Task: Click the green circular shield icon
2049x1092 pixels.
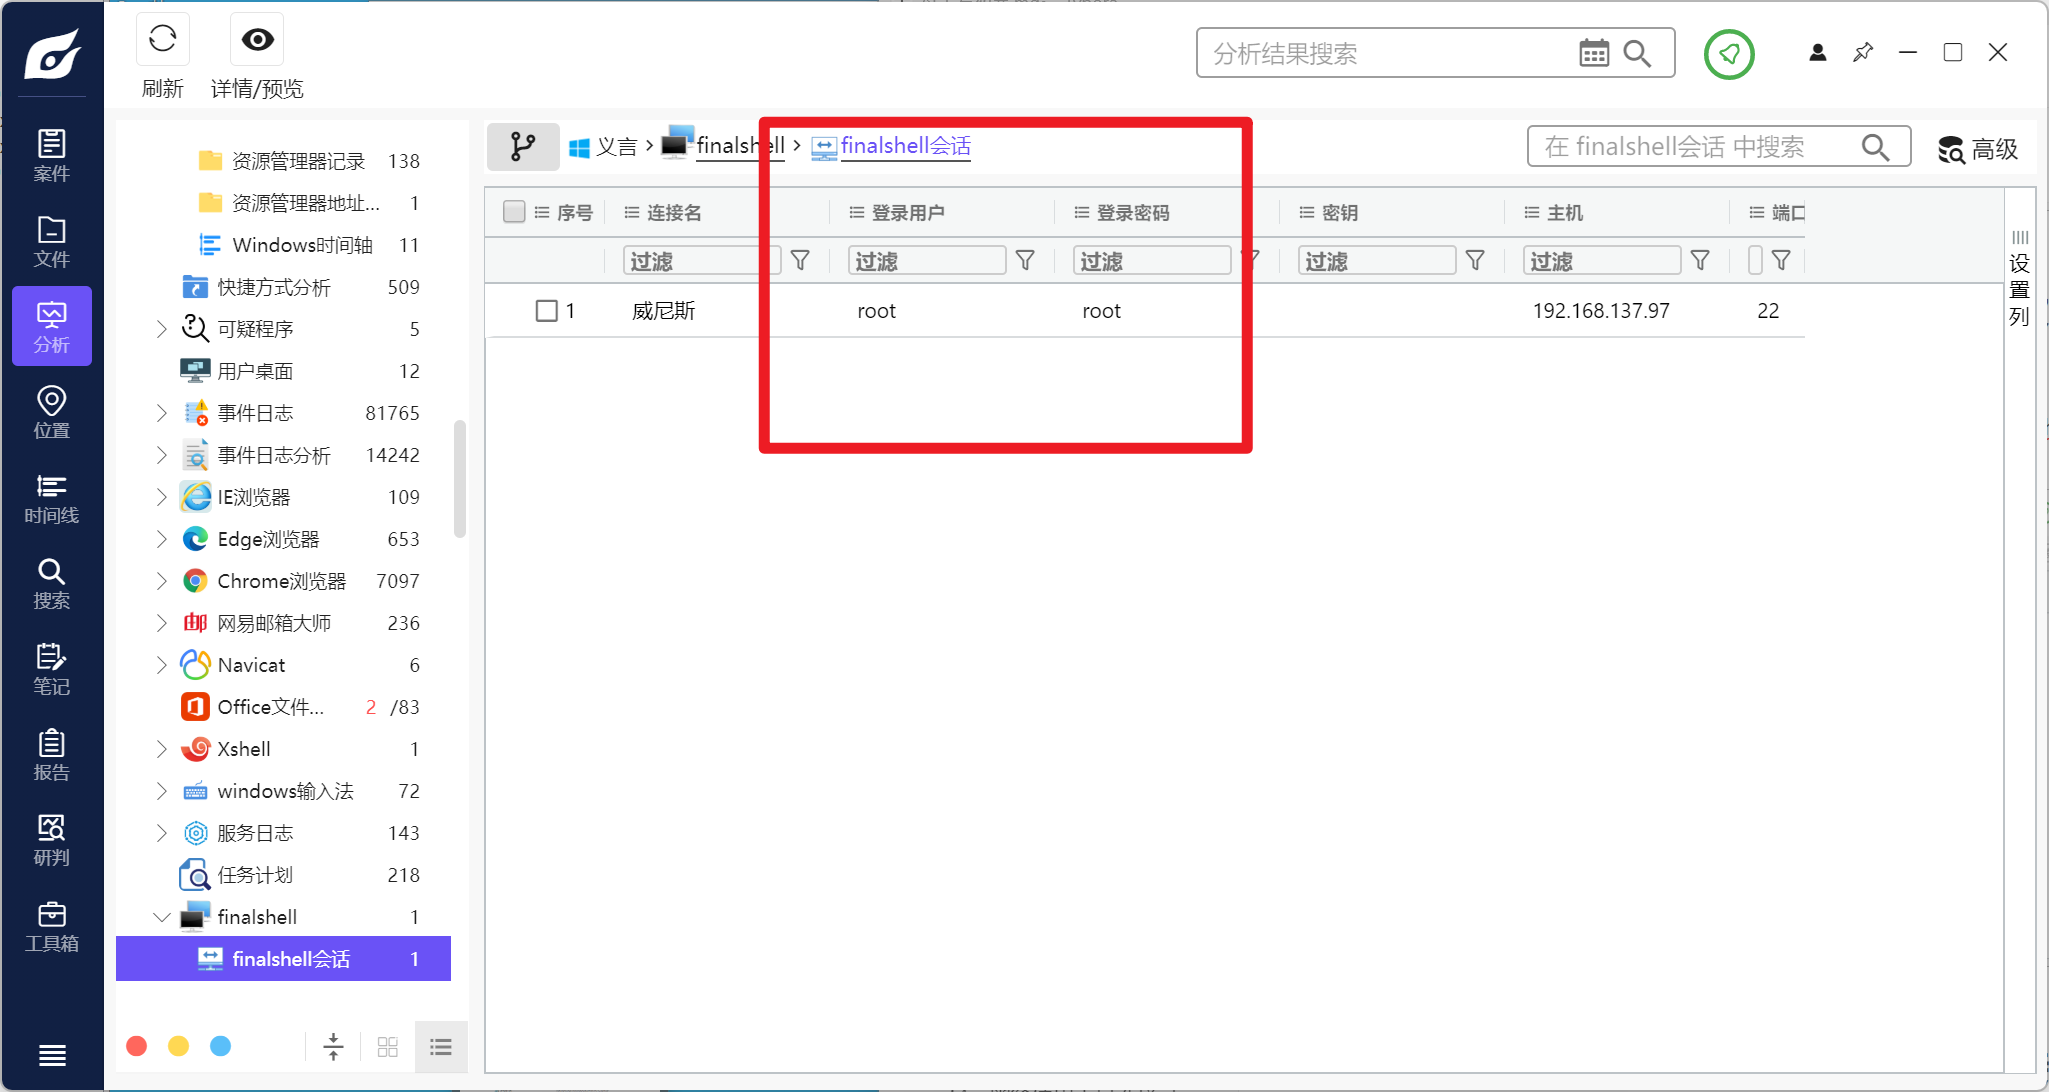Action: (1729, 54)
